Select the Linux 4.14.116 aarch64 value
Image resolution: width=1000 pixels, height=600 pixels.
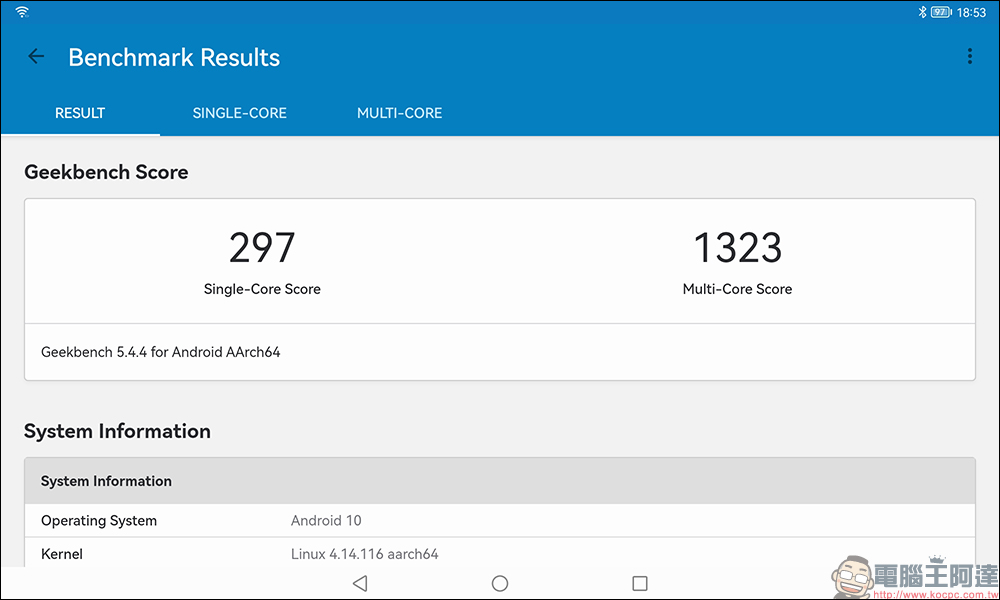click(365, 554)
